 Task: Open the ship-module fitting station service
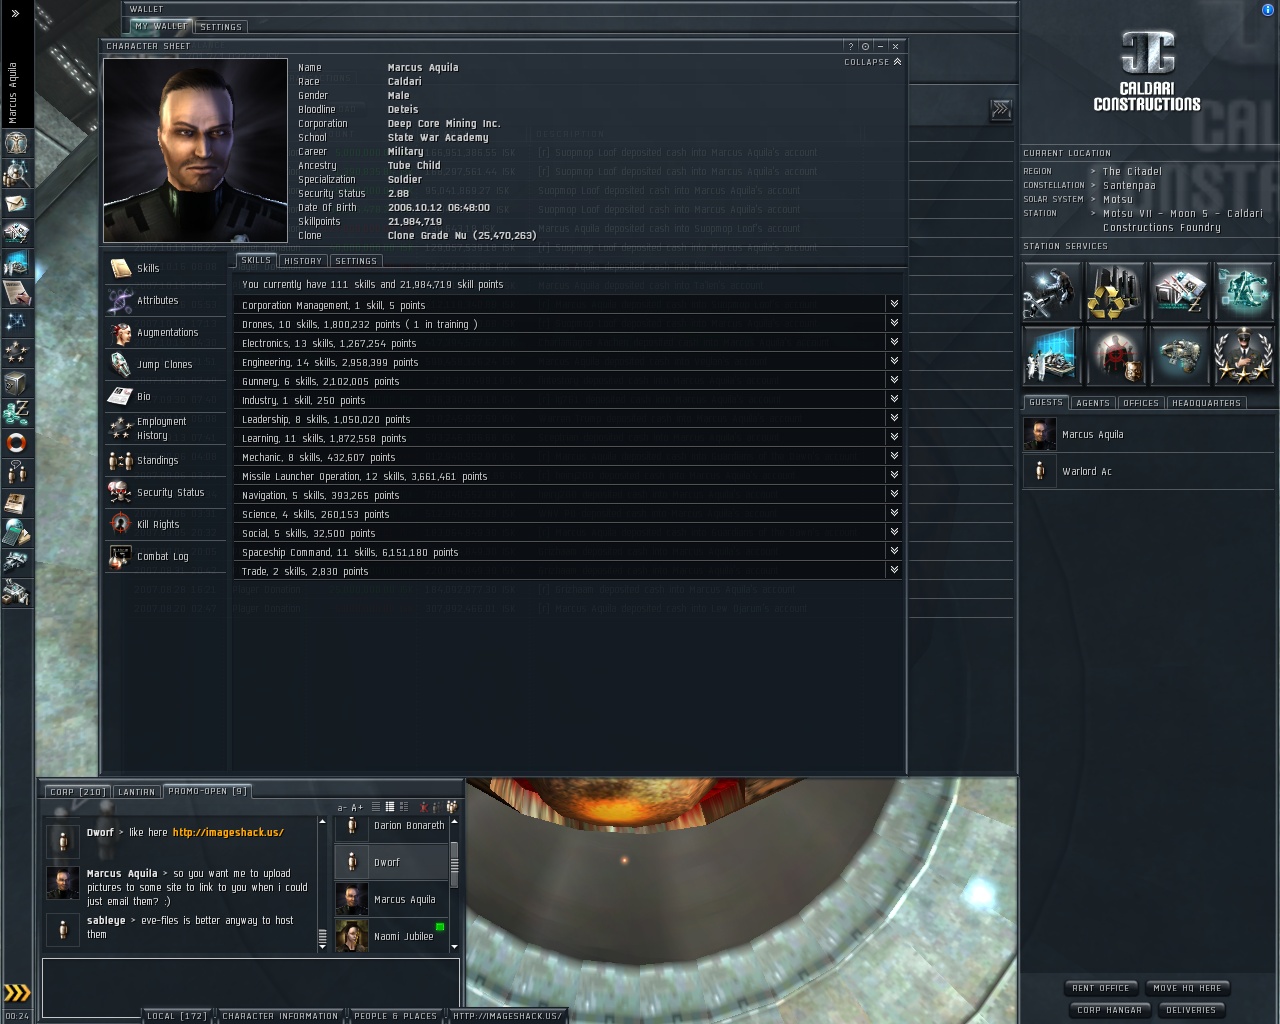(x=1180, y=354)
